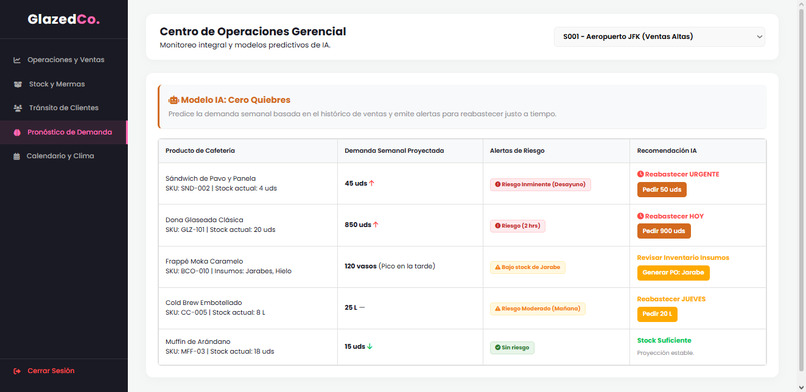Click SKU: GLZ-101 stock line

coord(220,230)
